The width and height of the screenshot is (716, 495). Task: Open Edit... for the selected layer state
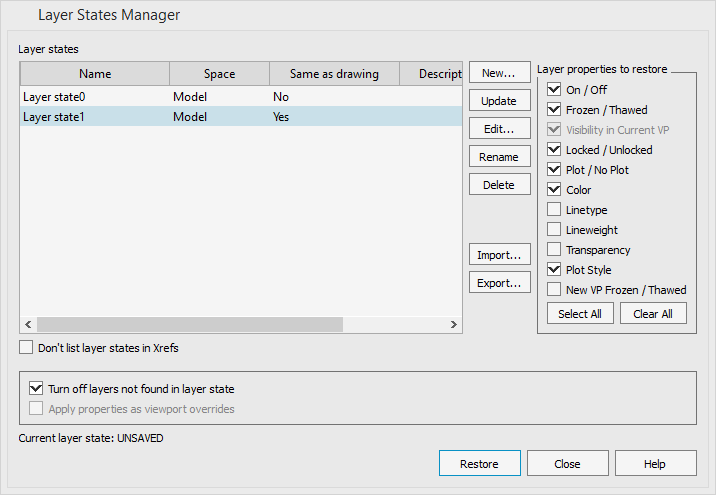[499, 129]
